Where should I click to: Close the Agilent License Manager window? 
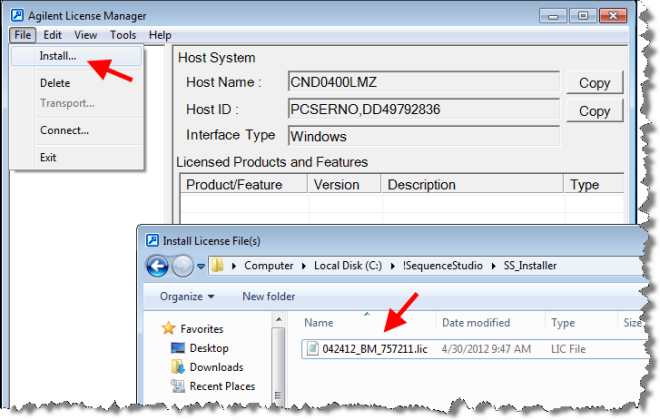tap(613, 16)
